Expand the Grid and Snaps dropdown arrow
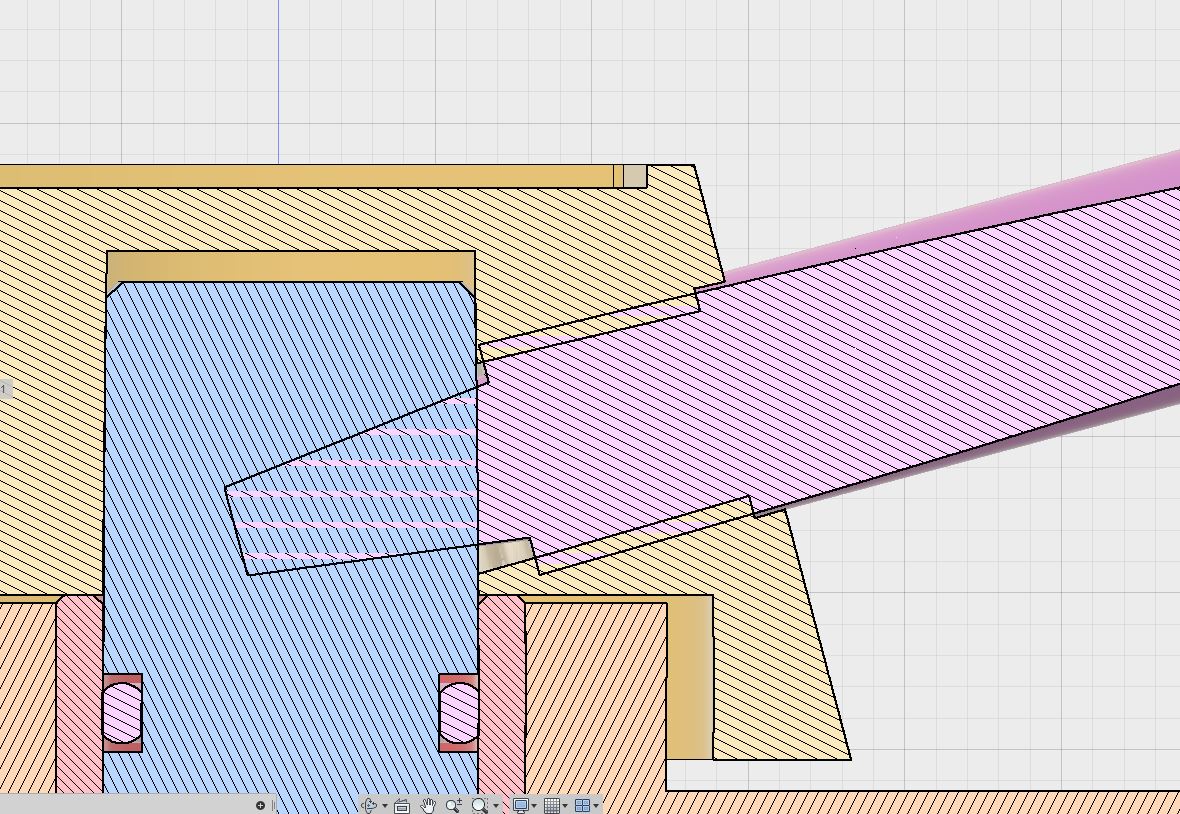This screenshot has width=1180, height=814. point(565,806)
